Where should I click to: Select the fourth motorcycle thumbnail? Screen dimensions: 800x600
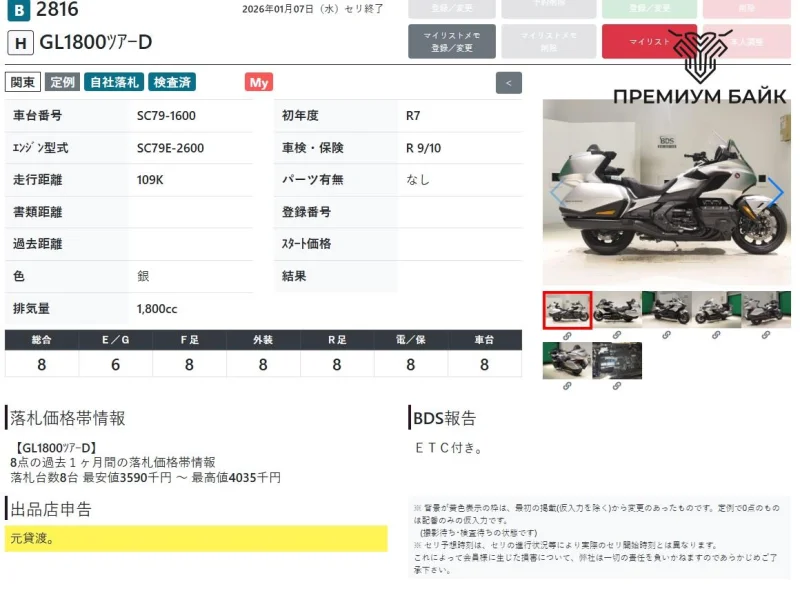tap(716, 310)
